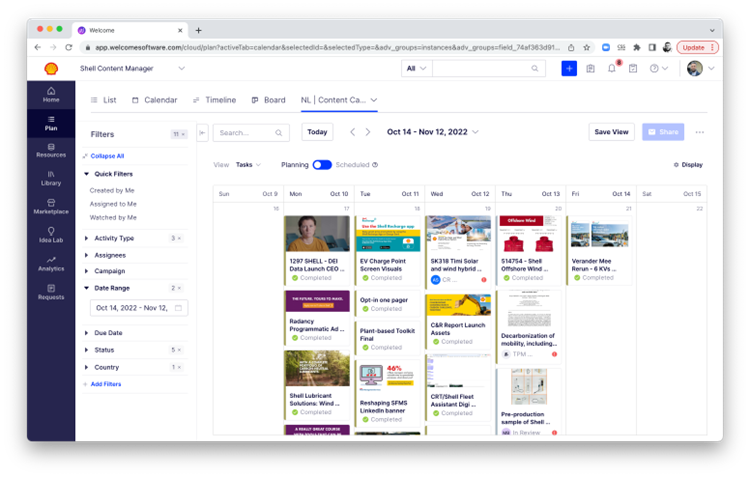Click the Collapse All link

[x=106, y=156]
